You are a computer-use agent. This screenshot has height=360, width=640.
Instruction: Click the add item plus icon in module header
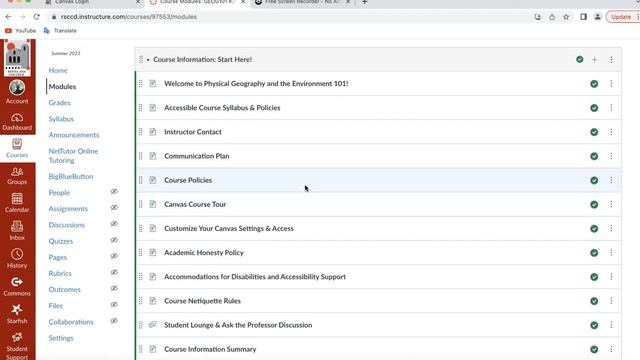pos(594,60)
